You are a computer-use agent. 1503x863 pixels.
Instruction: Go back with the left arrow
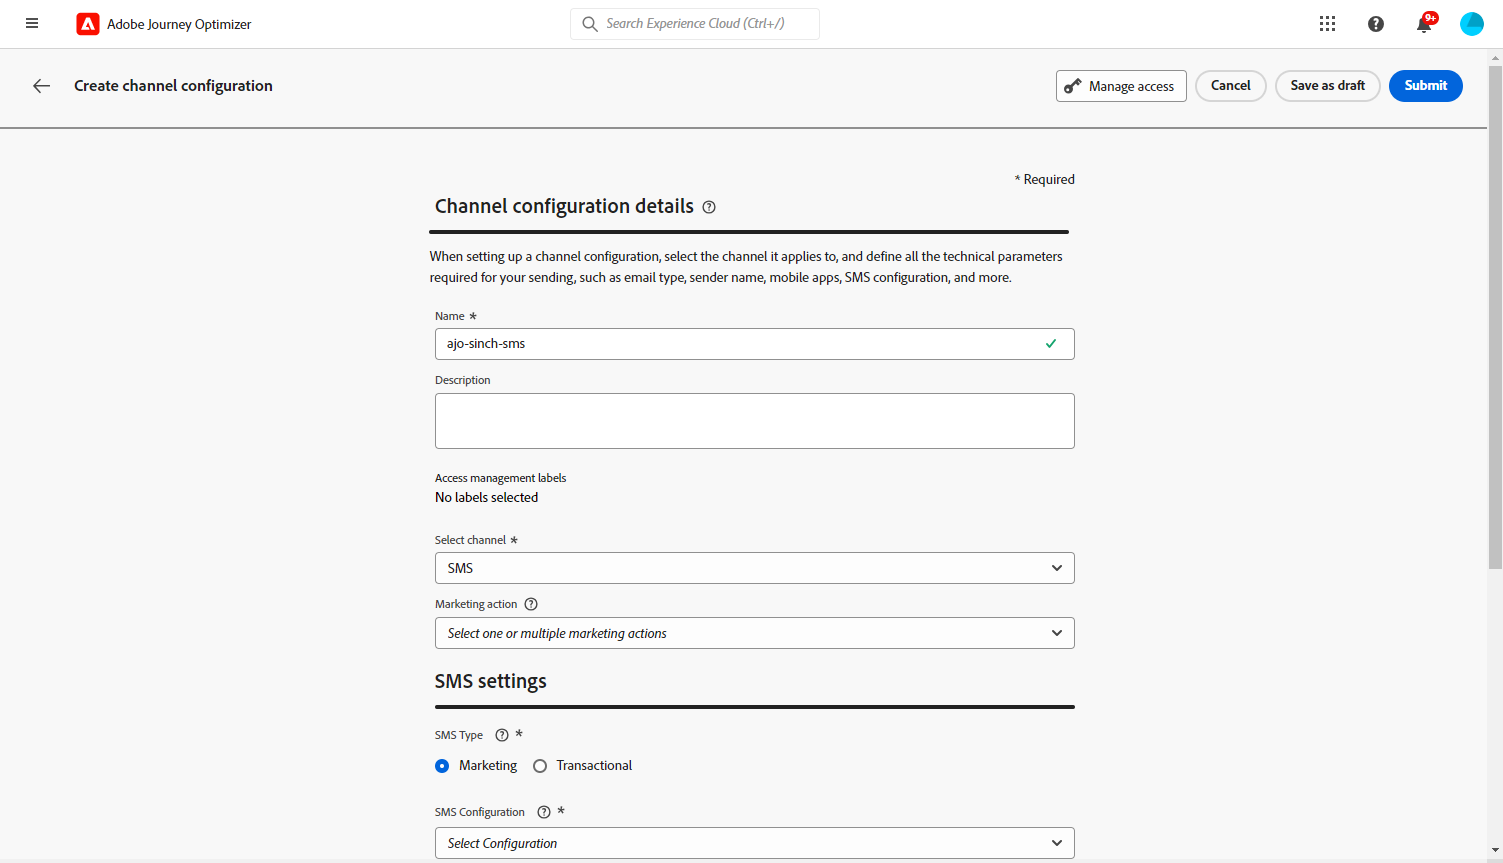click(x=41, y=86)
